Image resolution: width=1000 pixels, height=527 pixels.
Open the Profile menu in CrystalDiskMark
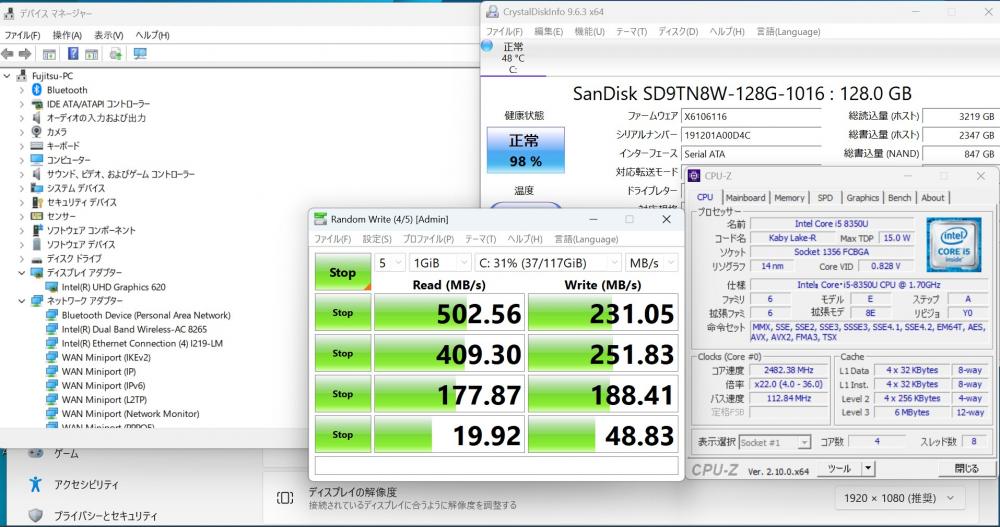point(428,239)
